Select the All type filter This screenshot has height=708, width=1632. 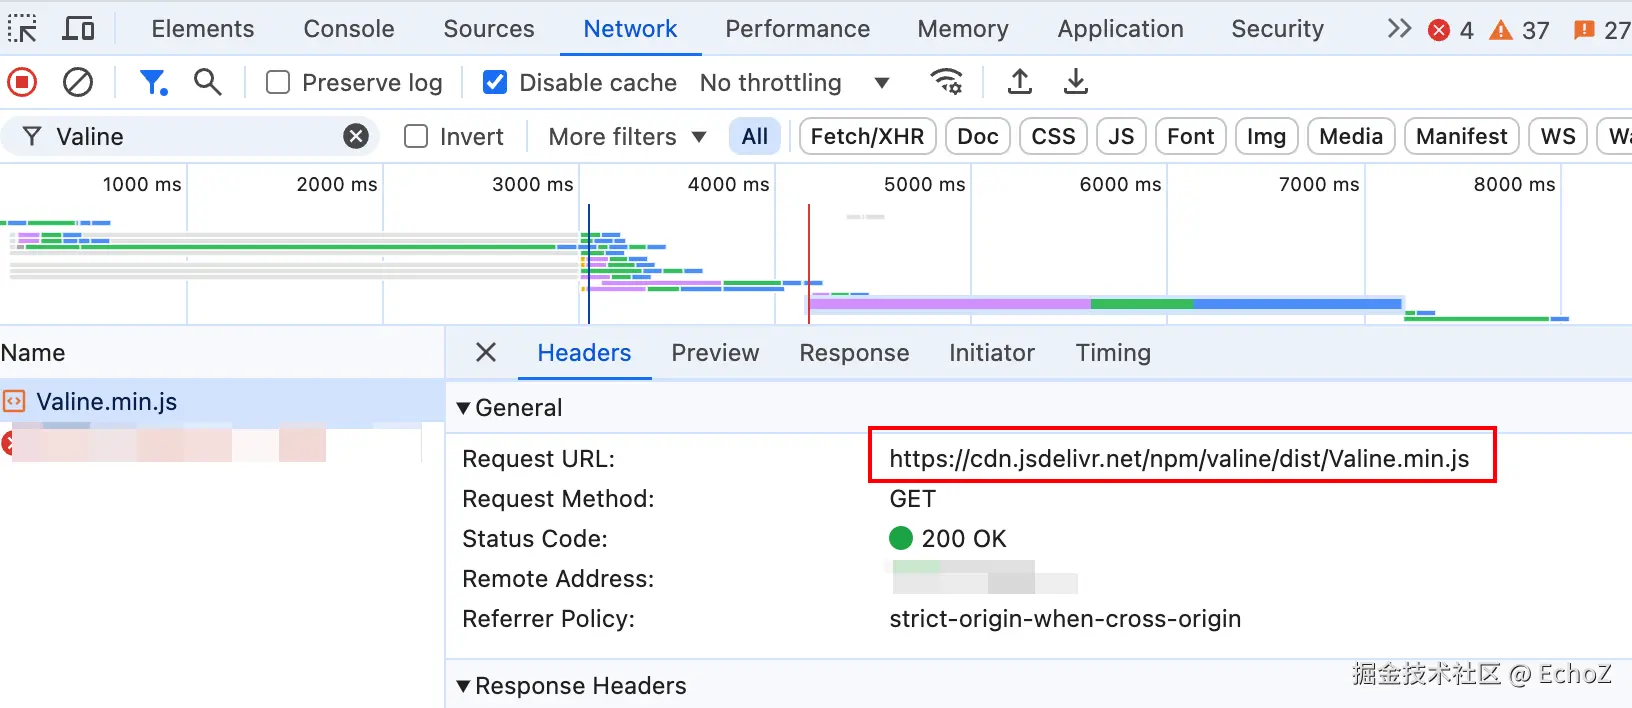click(x=755, y=136)
